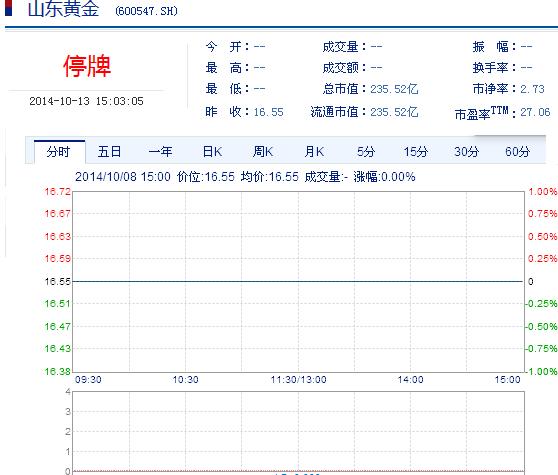Click the 换手率 label

pos(494,68)
